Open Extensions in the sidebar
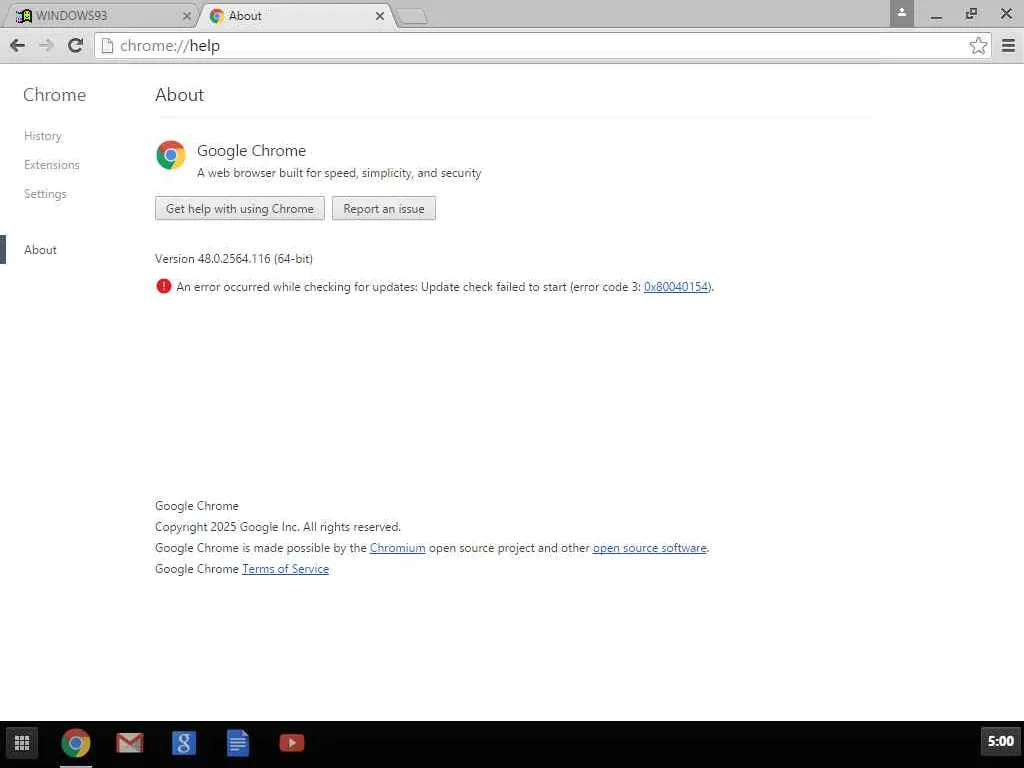 52,165
